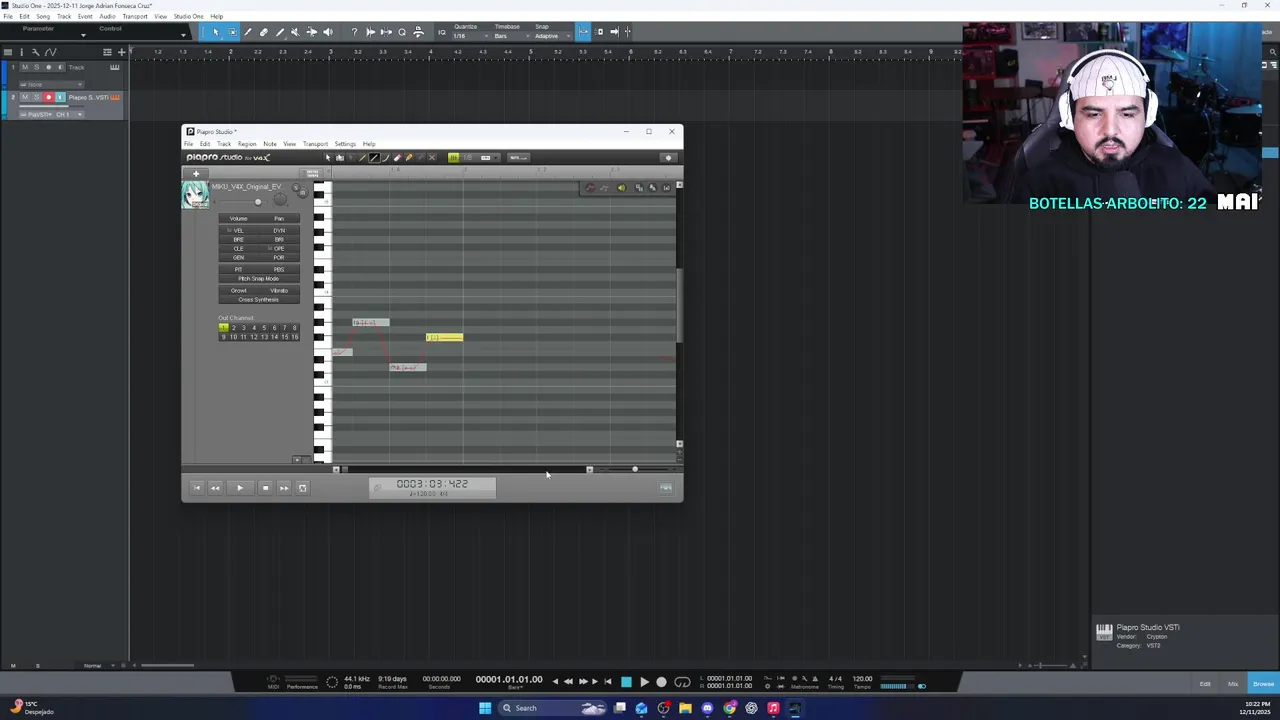
Task: Toggle loop in Studio One transport
Action: click(x=682, y=682)
